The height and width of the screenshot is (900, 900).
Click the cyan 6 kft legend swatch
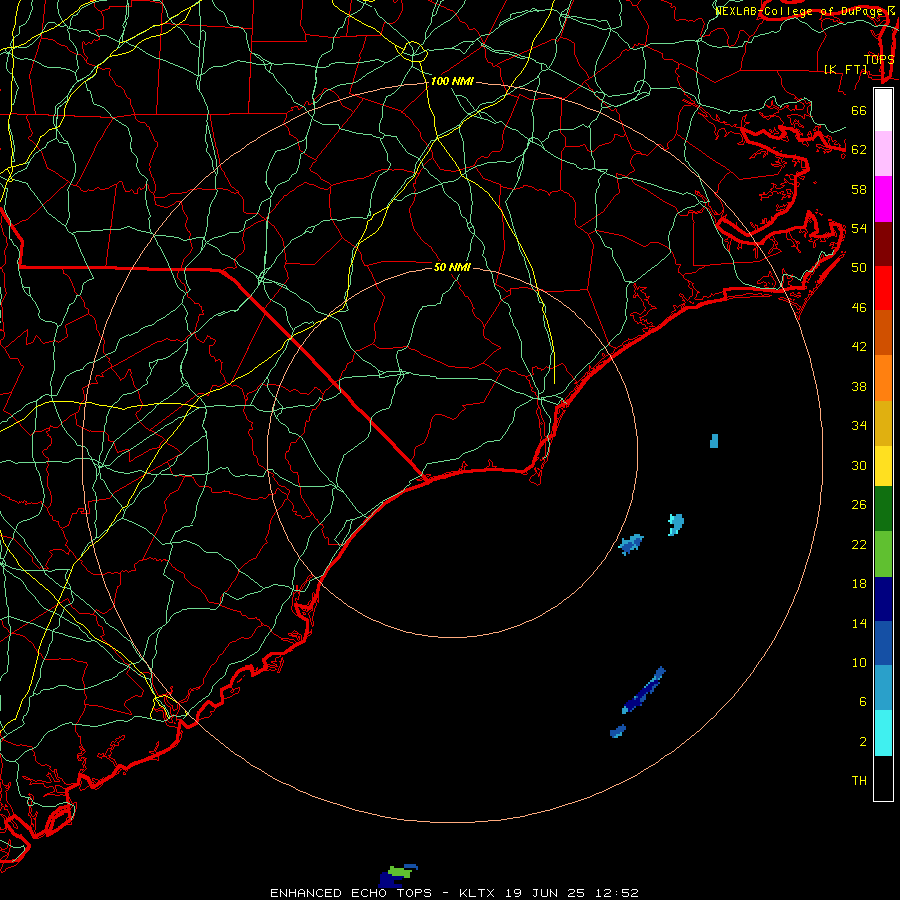883,733
